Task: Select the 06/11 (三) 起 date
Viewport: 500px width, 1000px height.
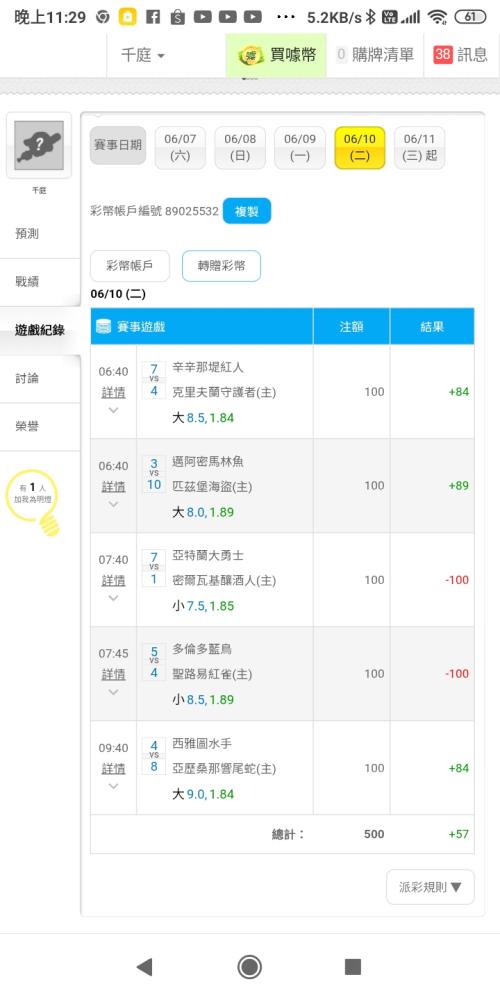Action: 420,147
